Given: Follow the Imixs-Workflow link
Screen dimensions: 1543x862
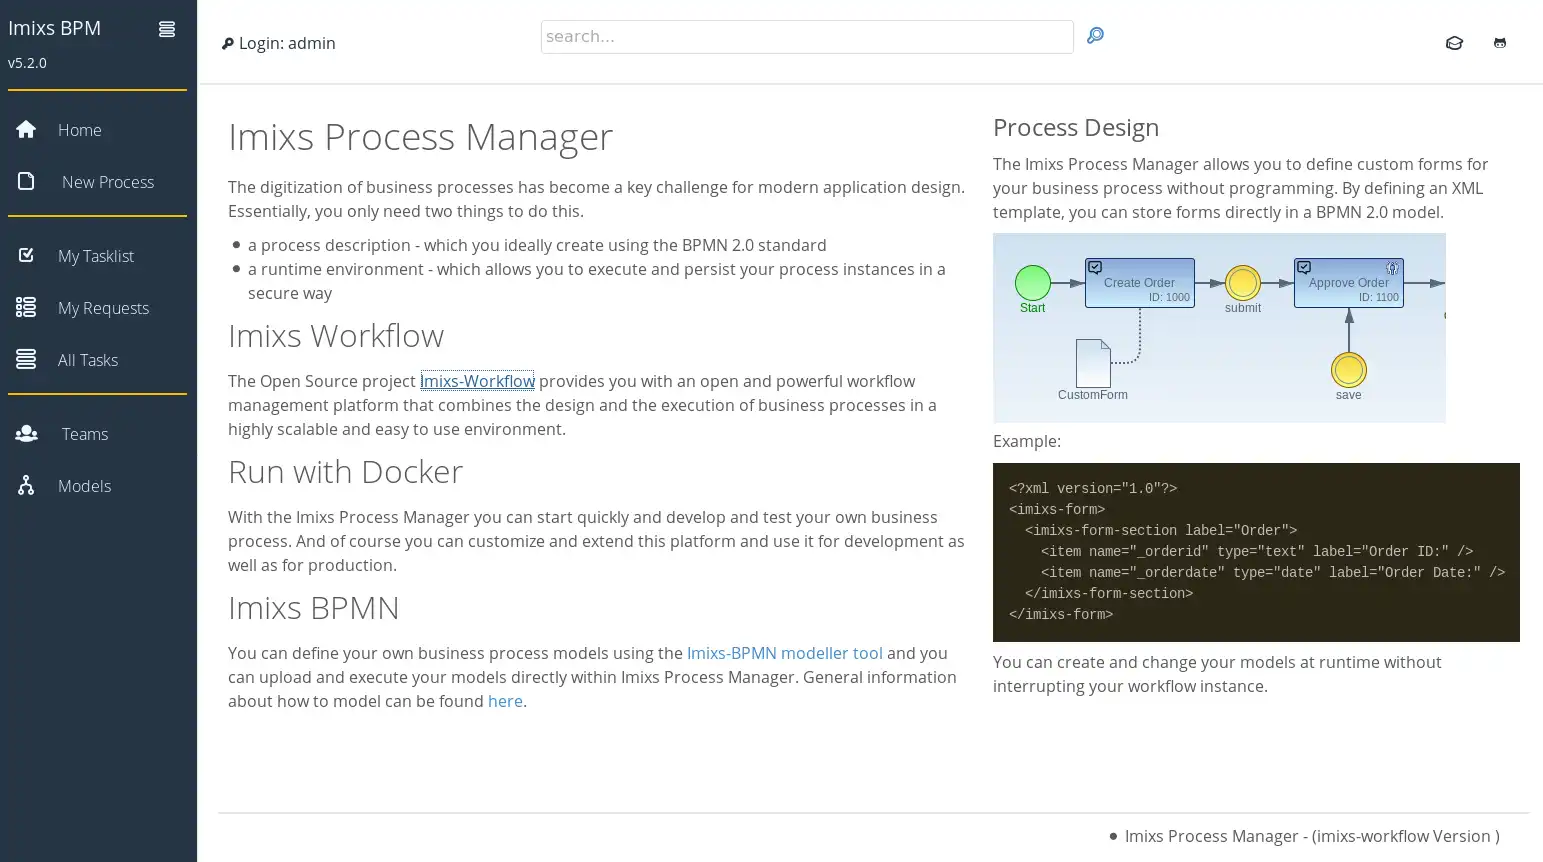Looking at the screenshot, I should [x=477, y=381].
